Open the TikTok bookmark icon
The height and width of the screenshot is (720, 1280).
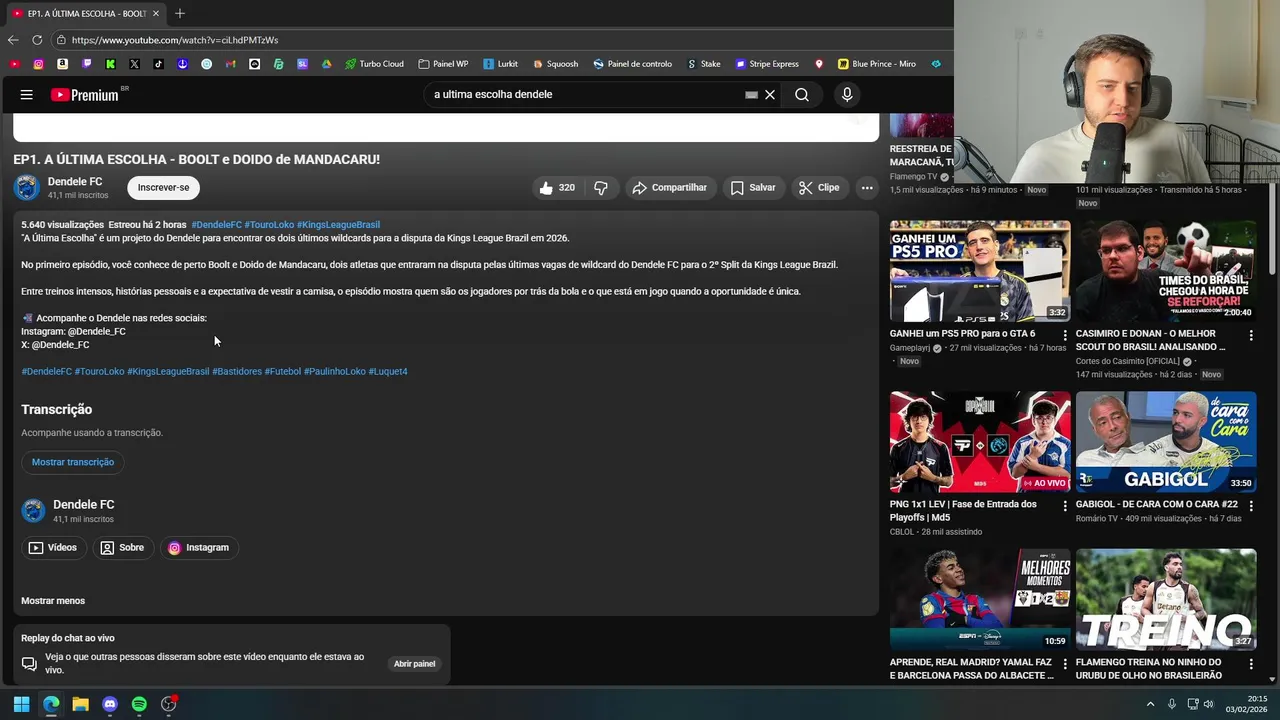coord(158,64)
